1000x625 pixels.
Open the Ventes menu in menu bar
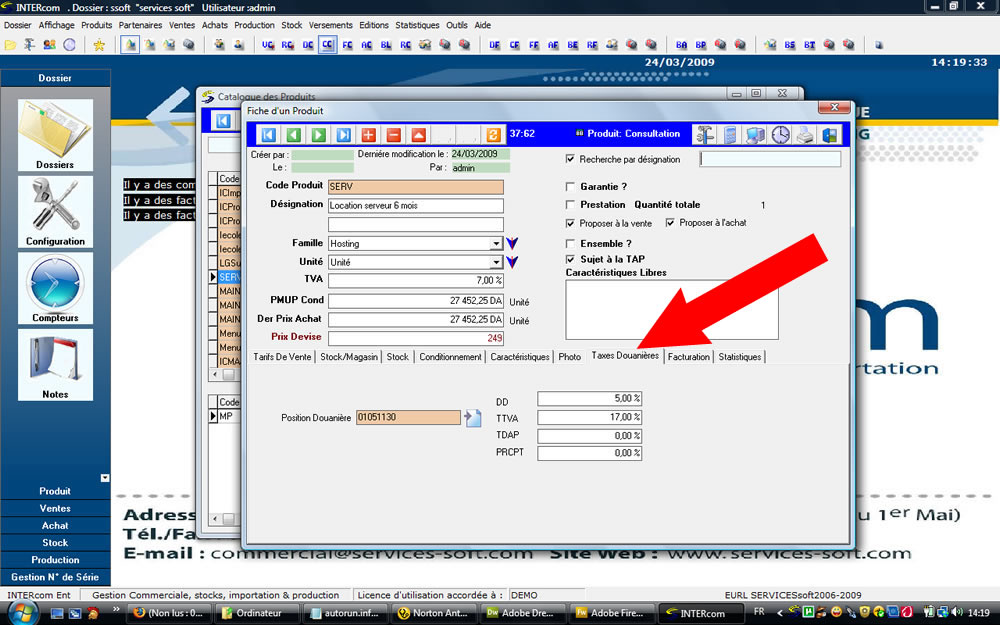(182, 25)
